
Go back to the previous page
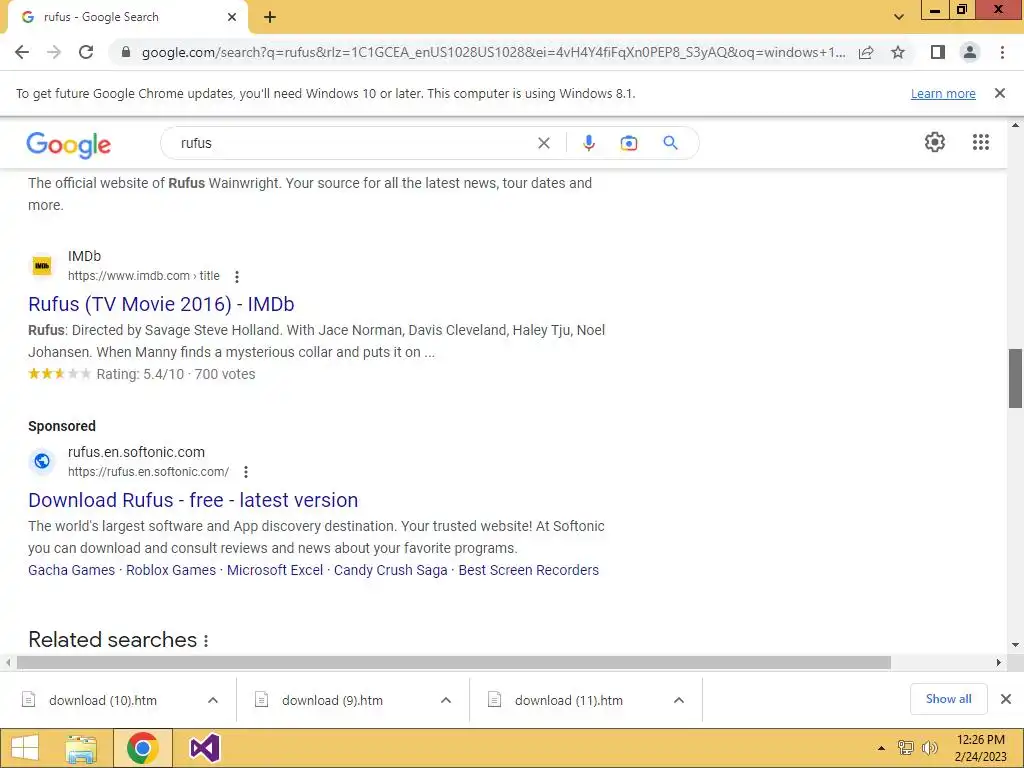(22, 52)
